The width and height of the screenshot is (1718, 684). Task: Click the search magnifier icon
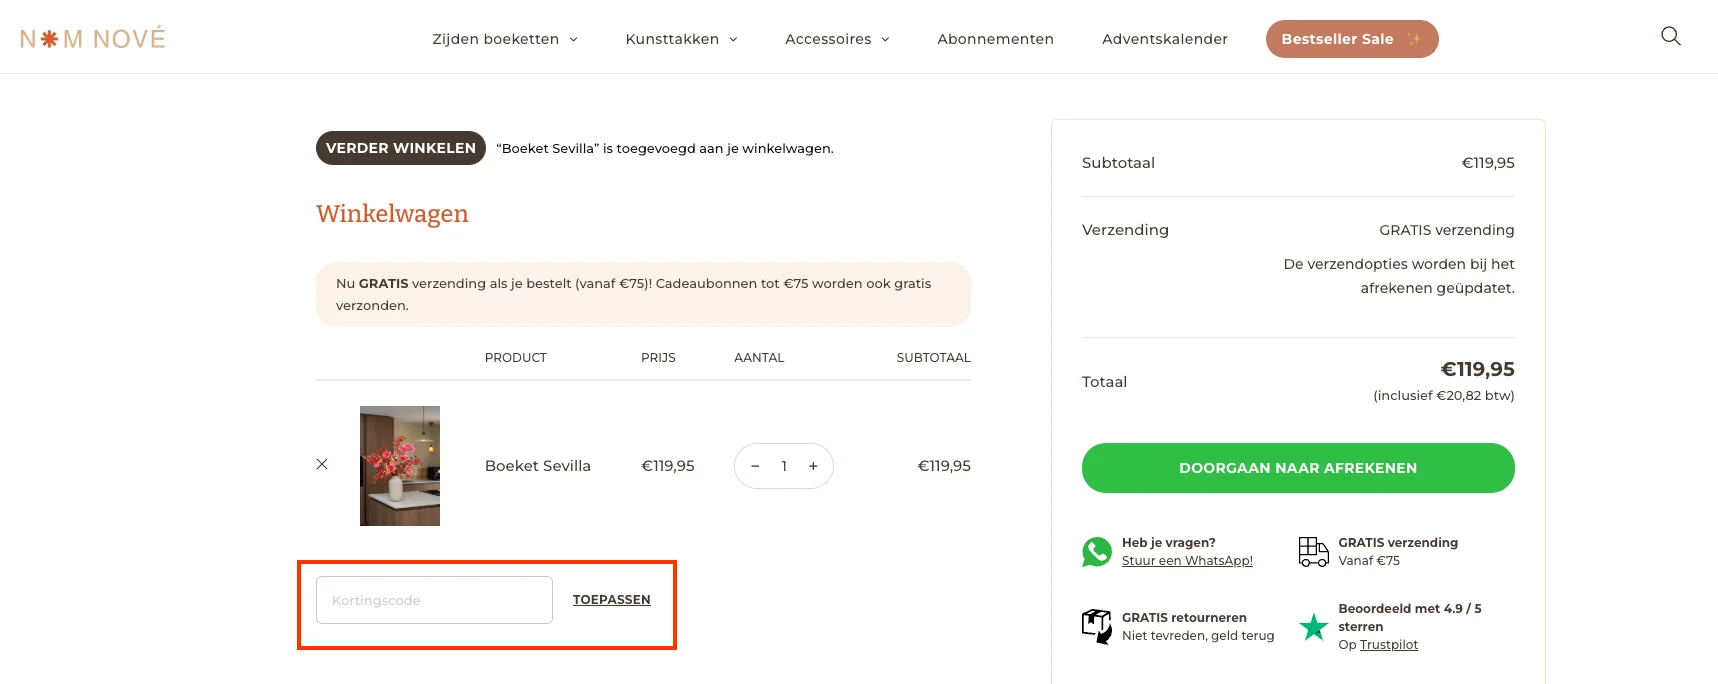(1670, 36)
